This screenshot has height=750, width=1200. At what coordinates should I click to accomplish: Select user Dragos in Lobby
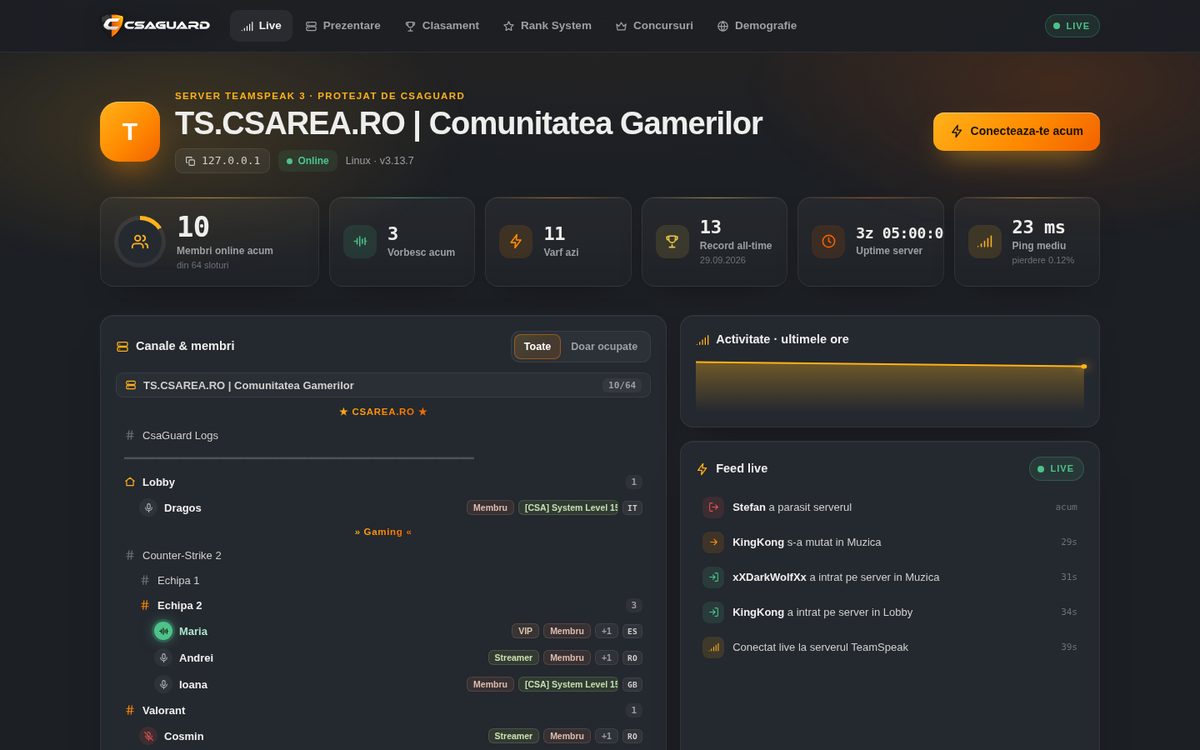point(383,508)
